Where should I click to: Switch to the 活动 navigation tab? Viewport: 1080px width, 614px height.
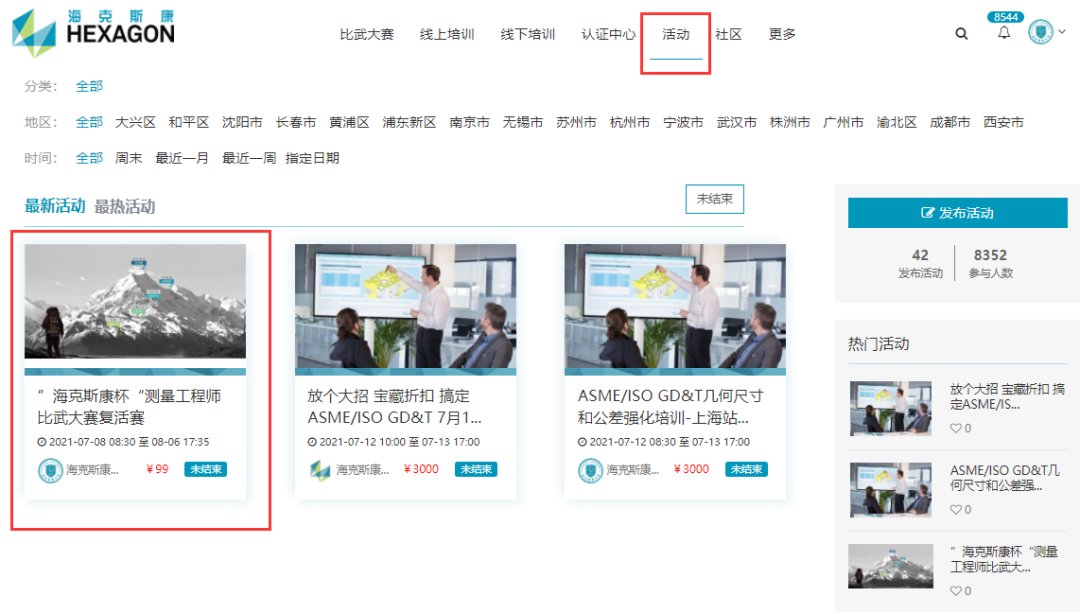point(675,33)
